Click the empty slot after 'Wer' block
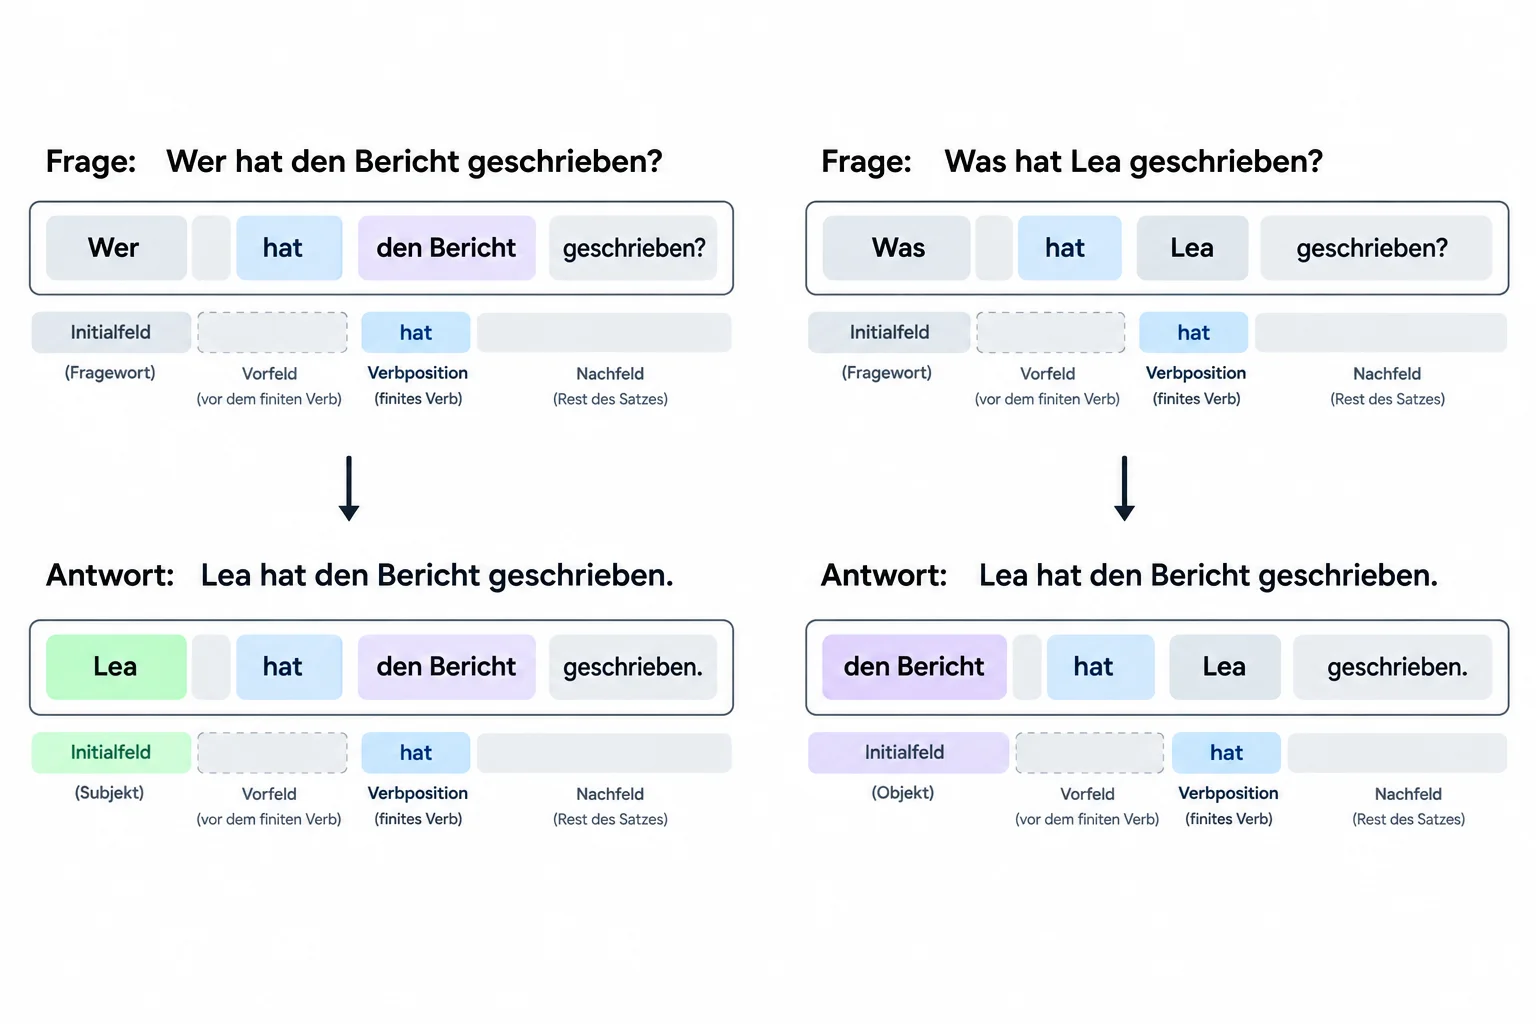 pos(211,248)
